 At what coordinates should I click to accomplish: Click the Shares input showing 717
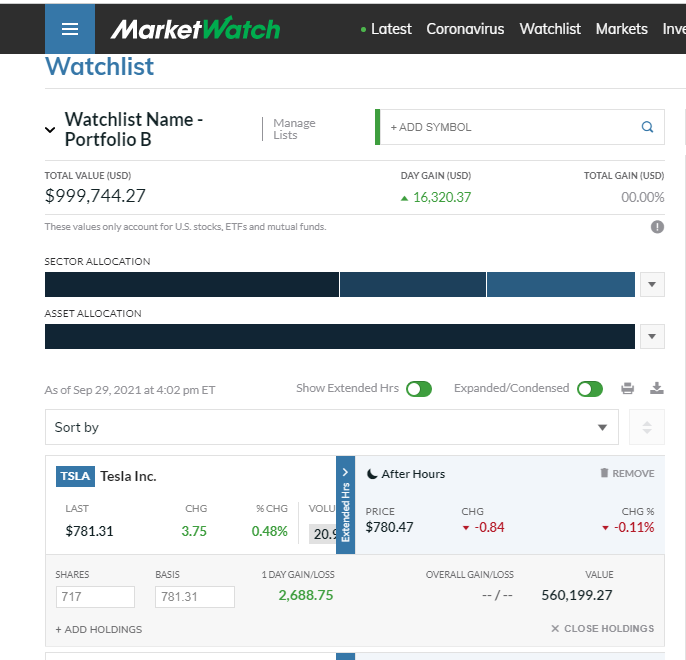point(95,597)
